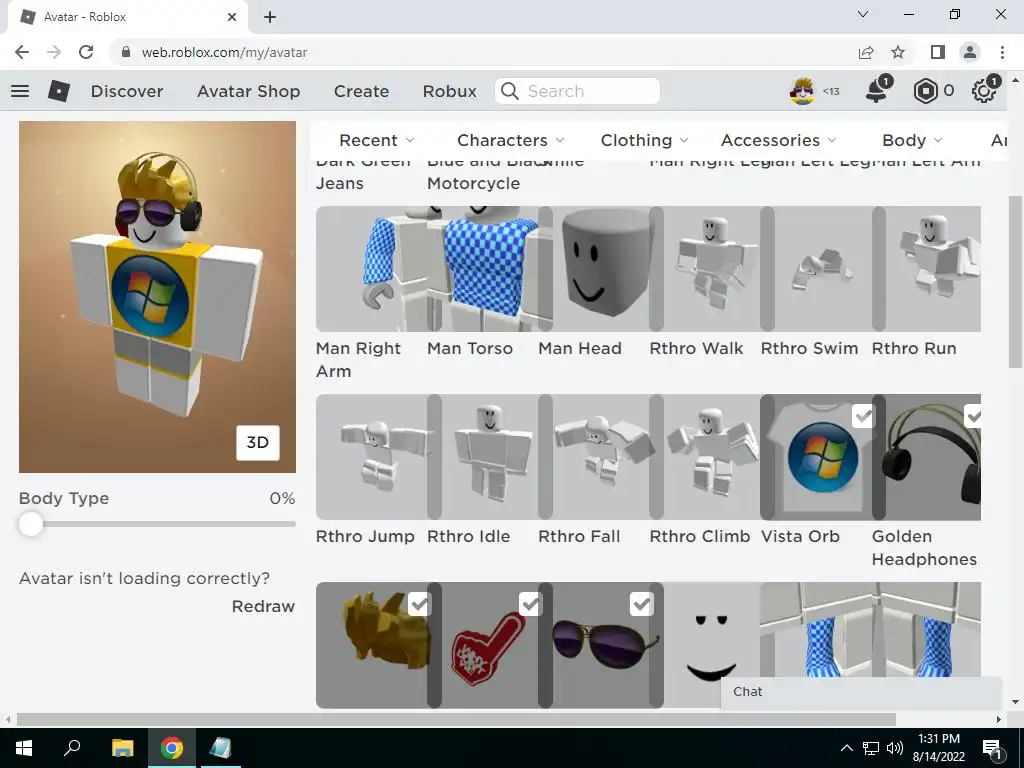
Task: Expand the Accessories dropdown
Action: pos(778,140)
